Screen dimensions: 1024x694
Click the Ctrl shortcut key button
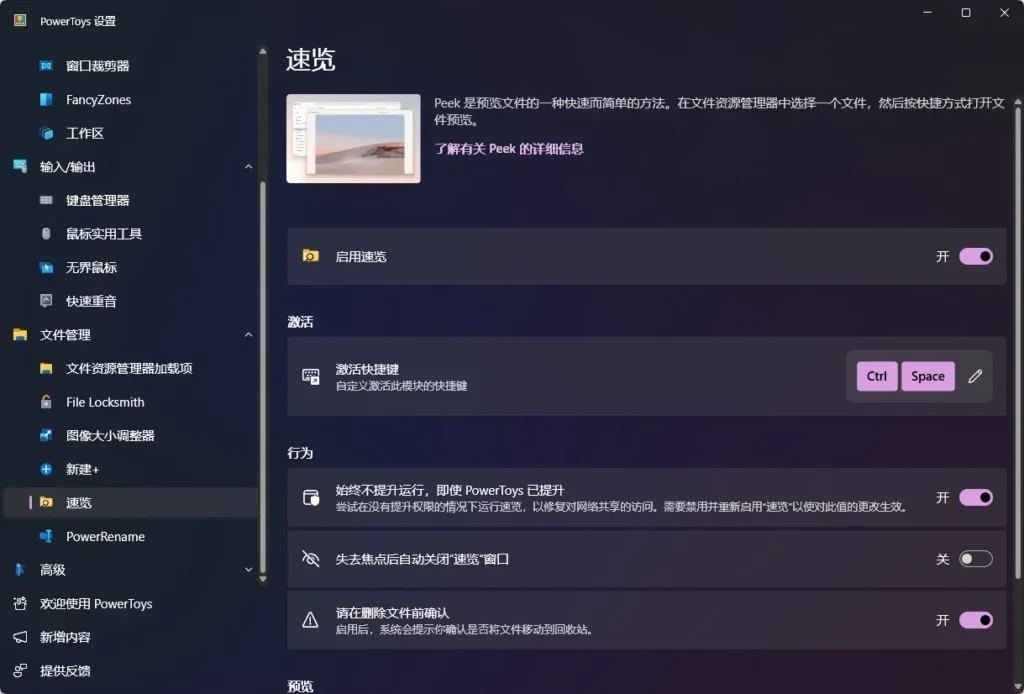pos(876,376)
